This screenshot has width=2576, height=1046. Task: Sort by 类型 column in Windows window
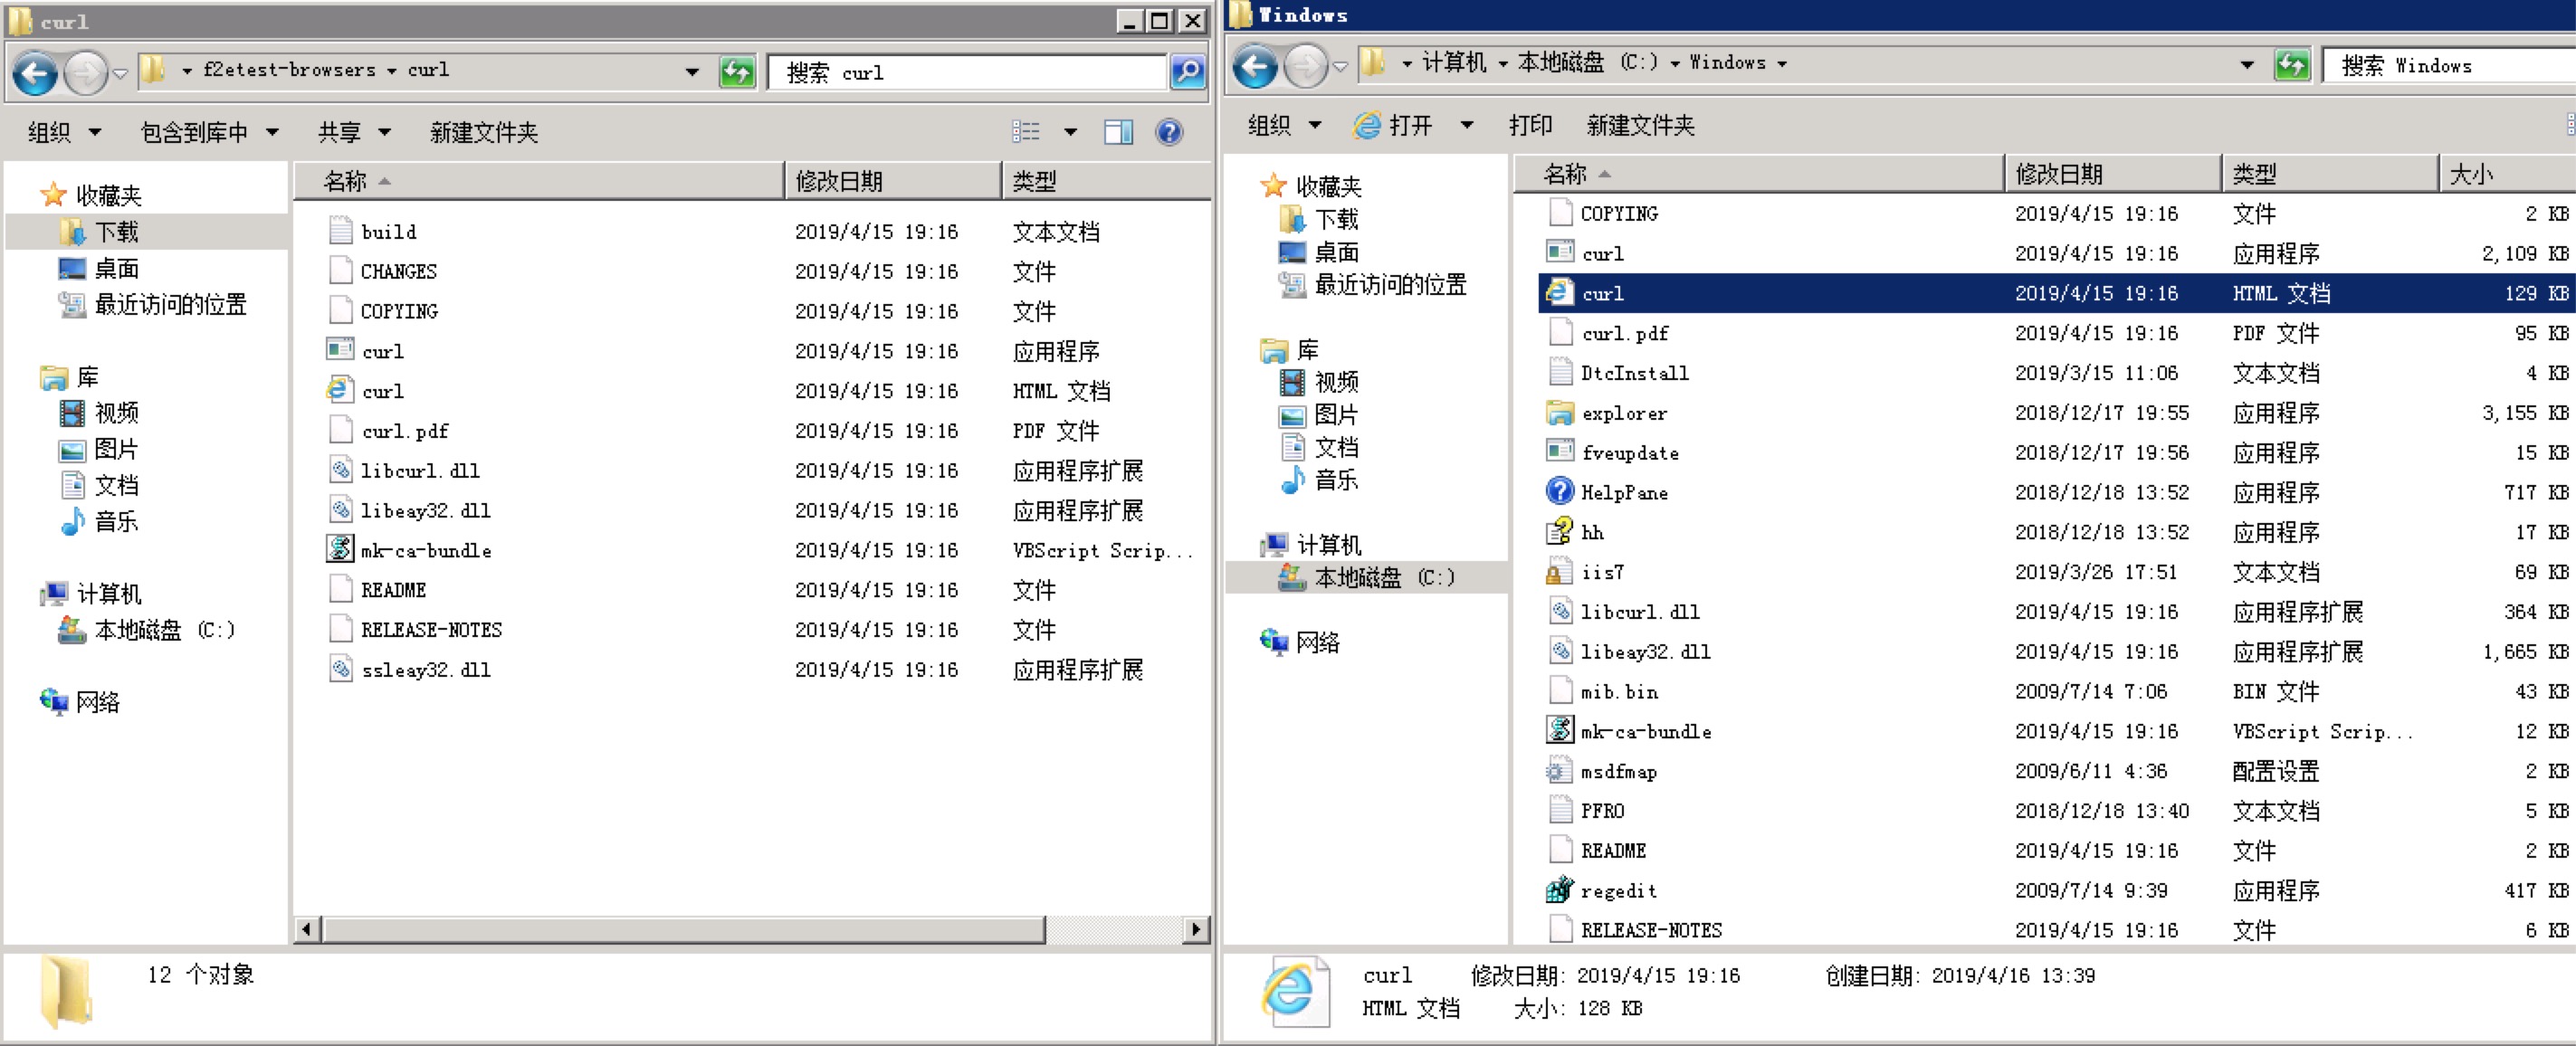2330,174
